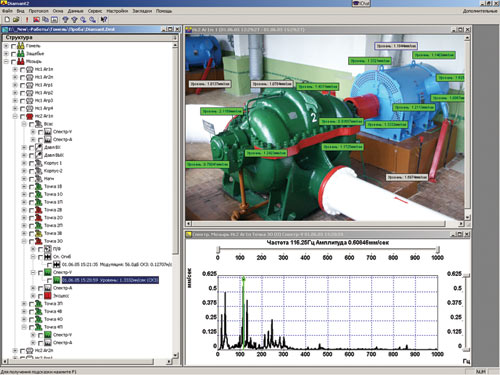500x375 pixels.
Task: Select the highlighted 01.06.05 Уровень measurement entry
Action: pos(110,280)
